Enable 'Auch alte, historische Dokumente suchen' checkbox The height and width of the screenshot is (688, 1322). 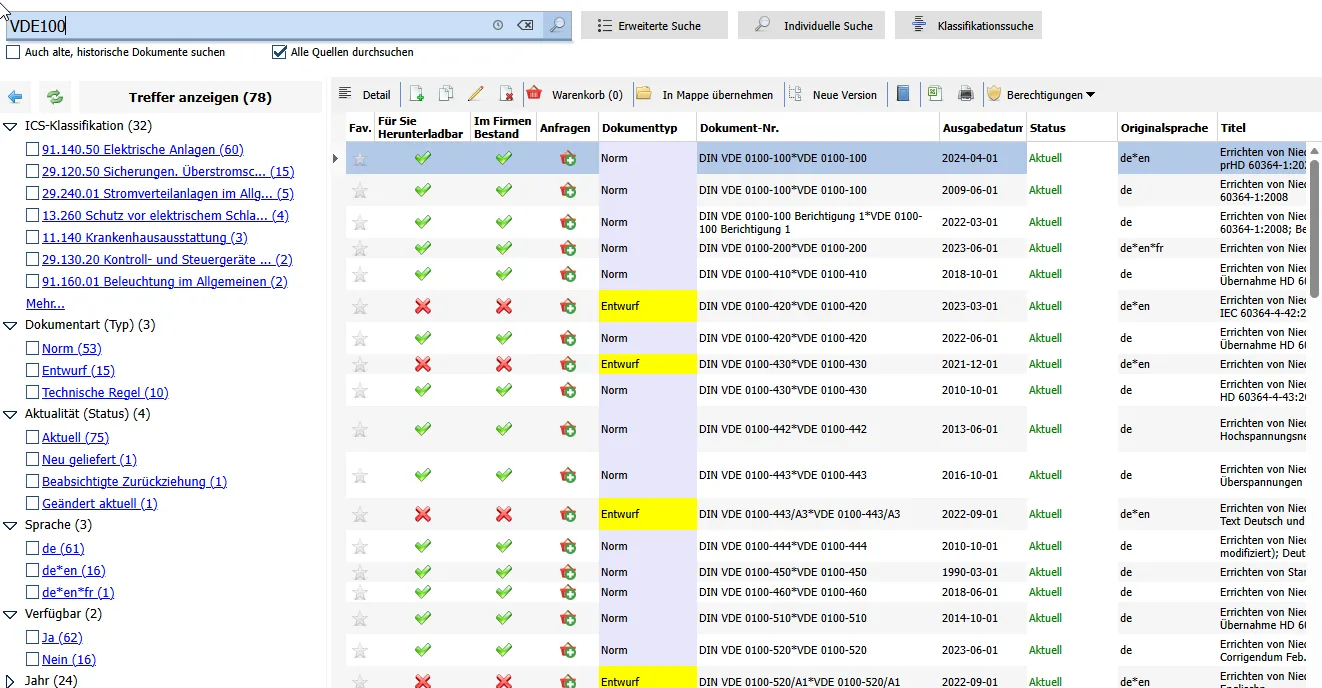(13, 52)
